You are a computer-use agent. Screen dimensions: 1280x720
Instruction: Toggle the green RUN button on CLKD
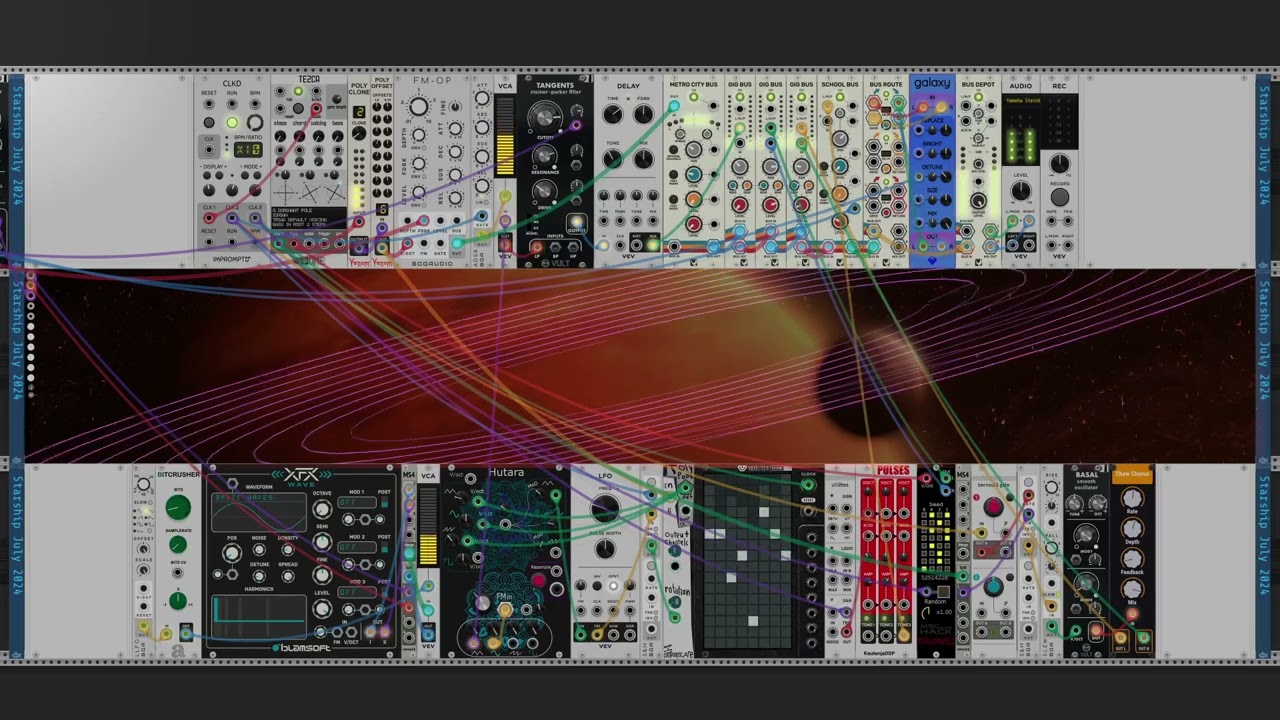tap(232, 122)
